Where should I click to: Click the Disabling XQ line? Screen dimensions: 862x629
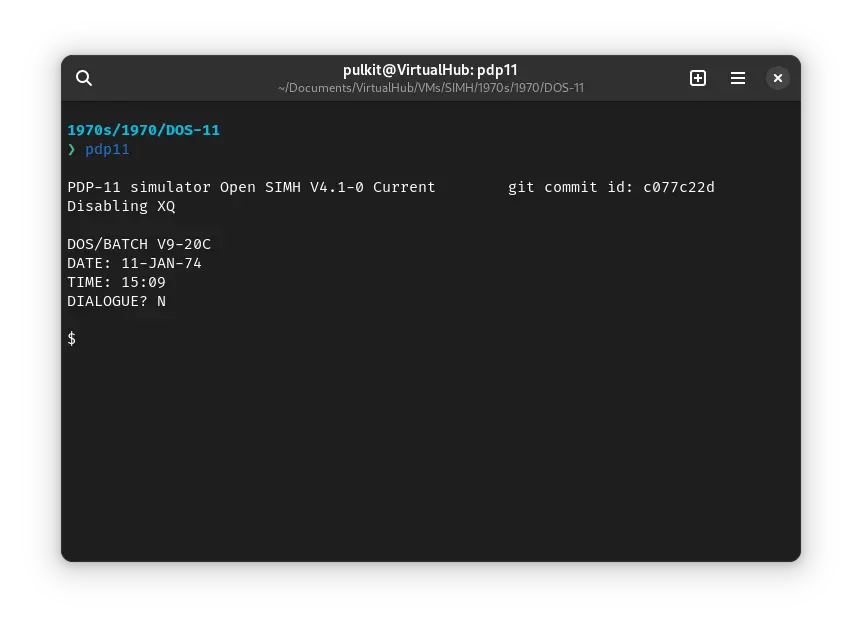point(121,206)
